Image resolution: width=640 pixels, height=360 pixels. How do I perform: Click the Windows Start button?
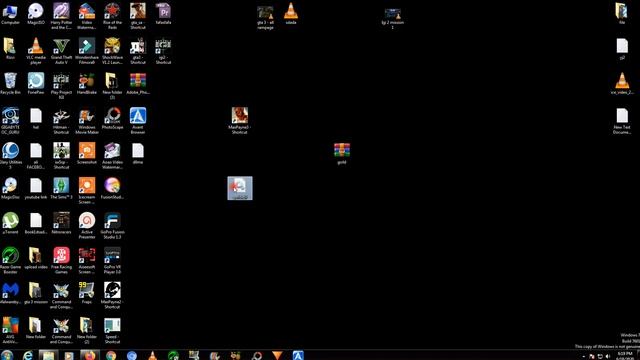point(7,355)
